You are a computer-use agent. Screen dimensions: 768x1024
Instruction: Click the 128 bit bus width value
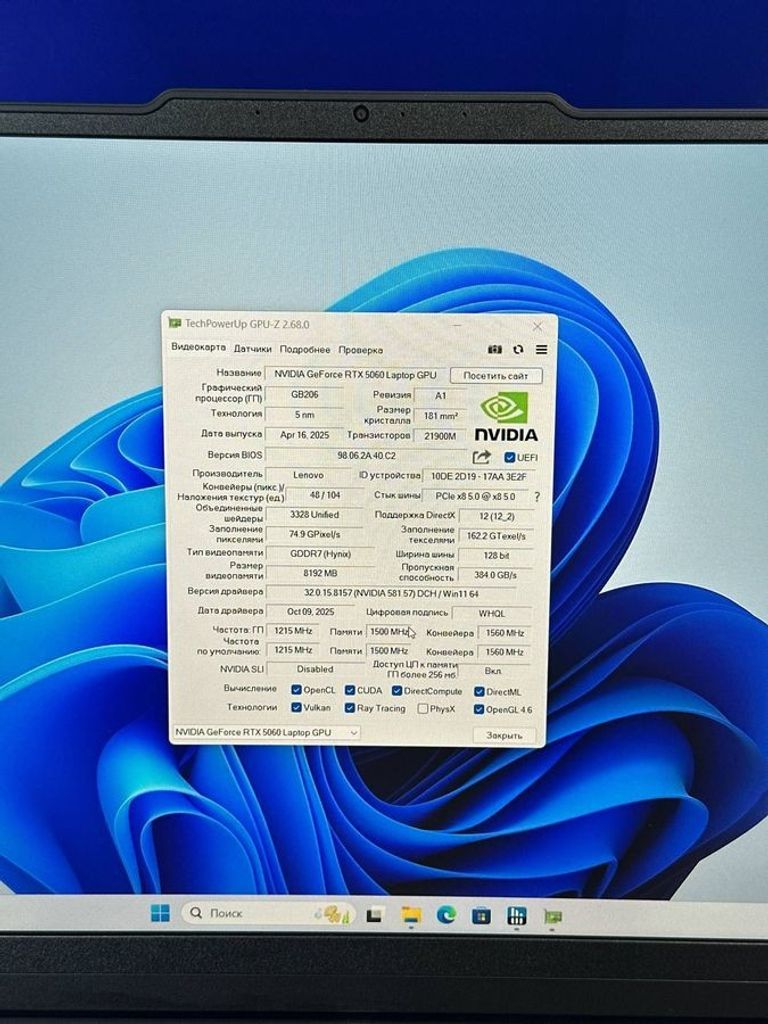point(496,555)
